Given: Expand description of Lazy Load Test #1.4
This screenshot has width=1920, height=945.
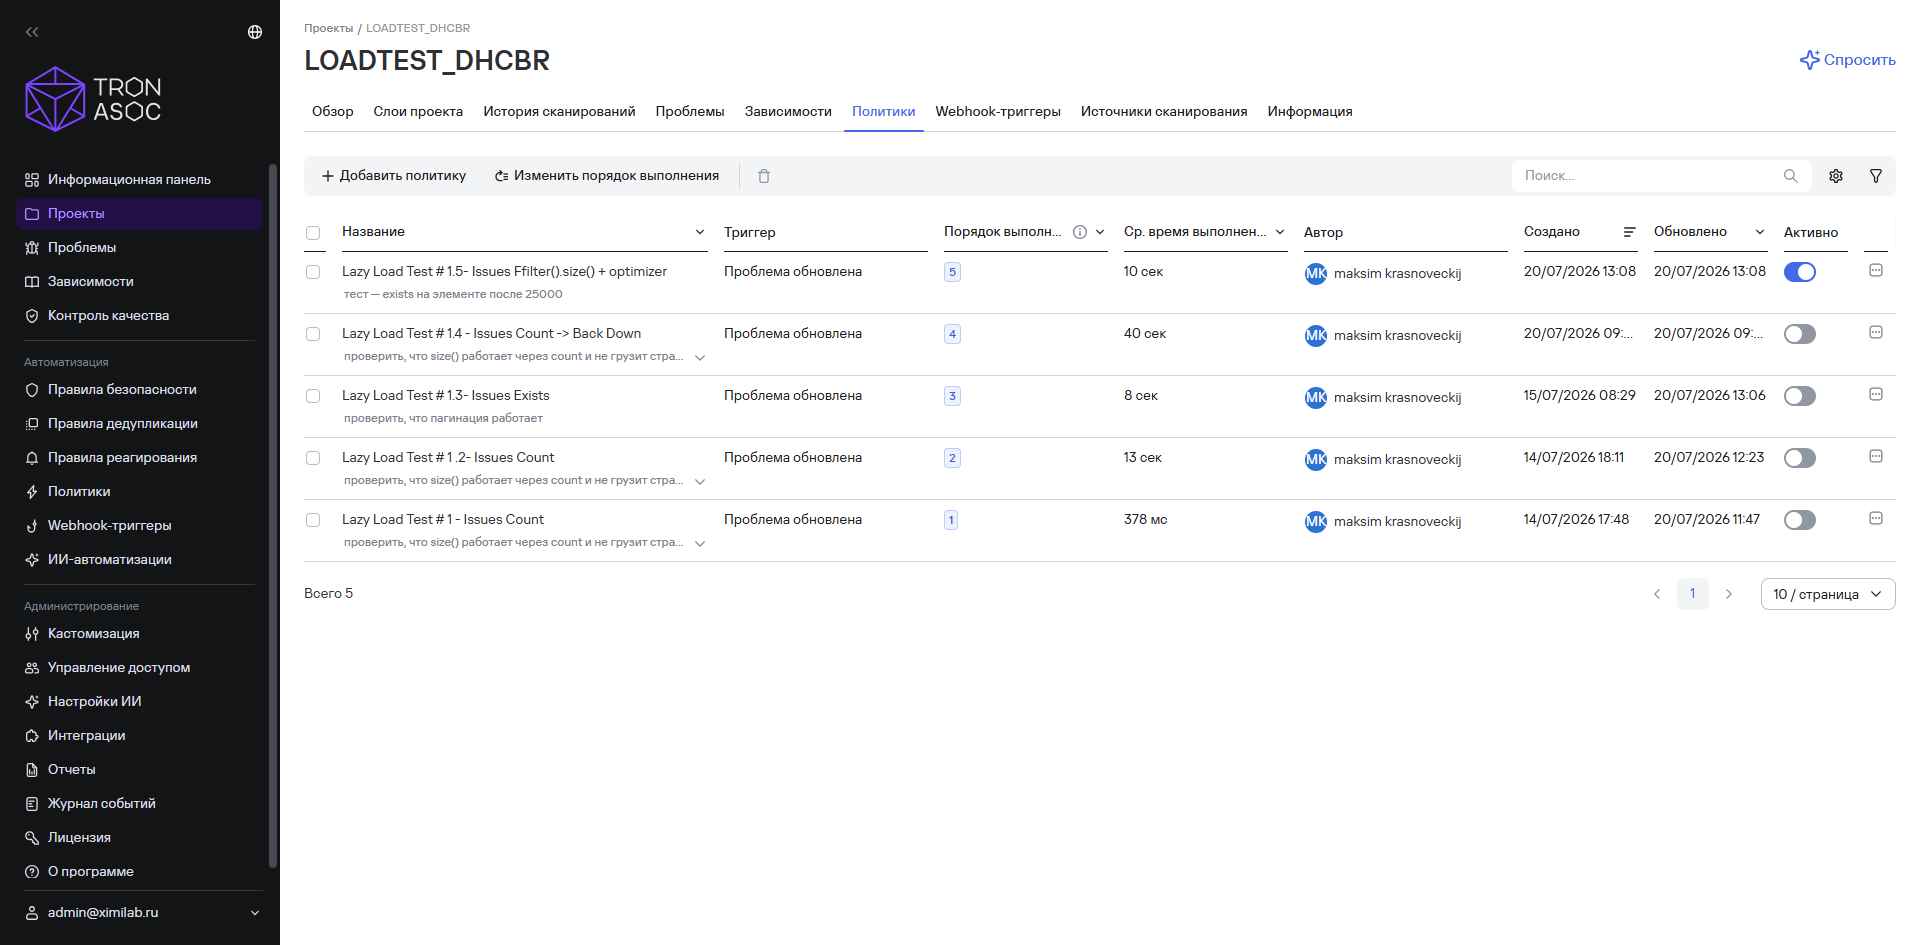Looking at the screenshot, I should 700,357.
